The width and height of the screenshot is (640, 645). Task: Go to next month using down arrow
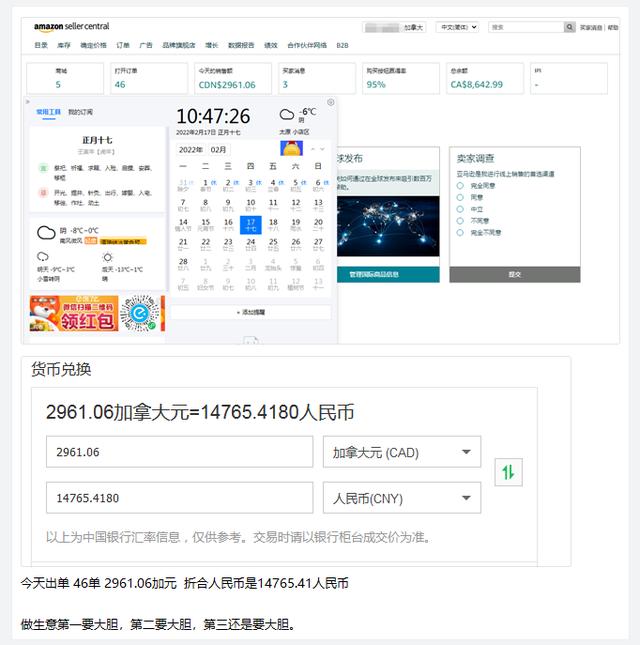click(322, 149)
